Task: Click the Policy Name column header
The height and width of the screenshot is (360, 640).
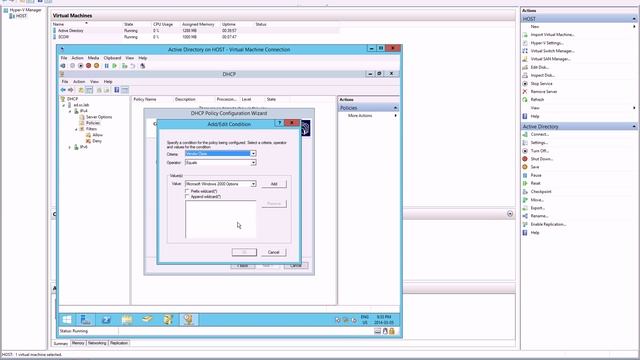Action: click(x=145, y=99)
